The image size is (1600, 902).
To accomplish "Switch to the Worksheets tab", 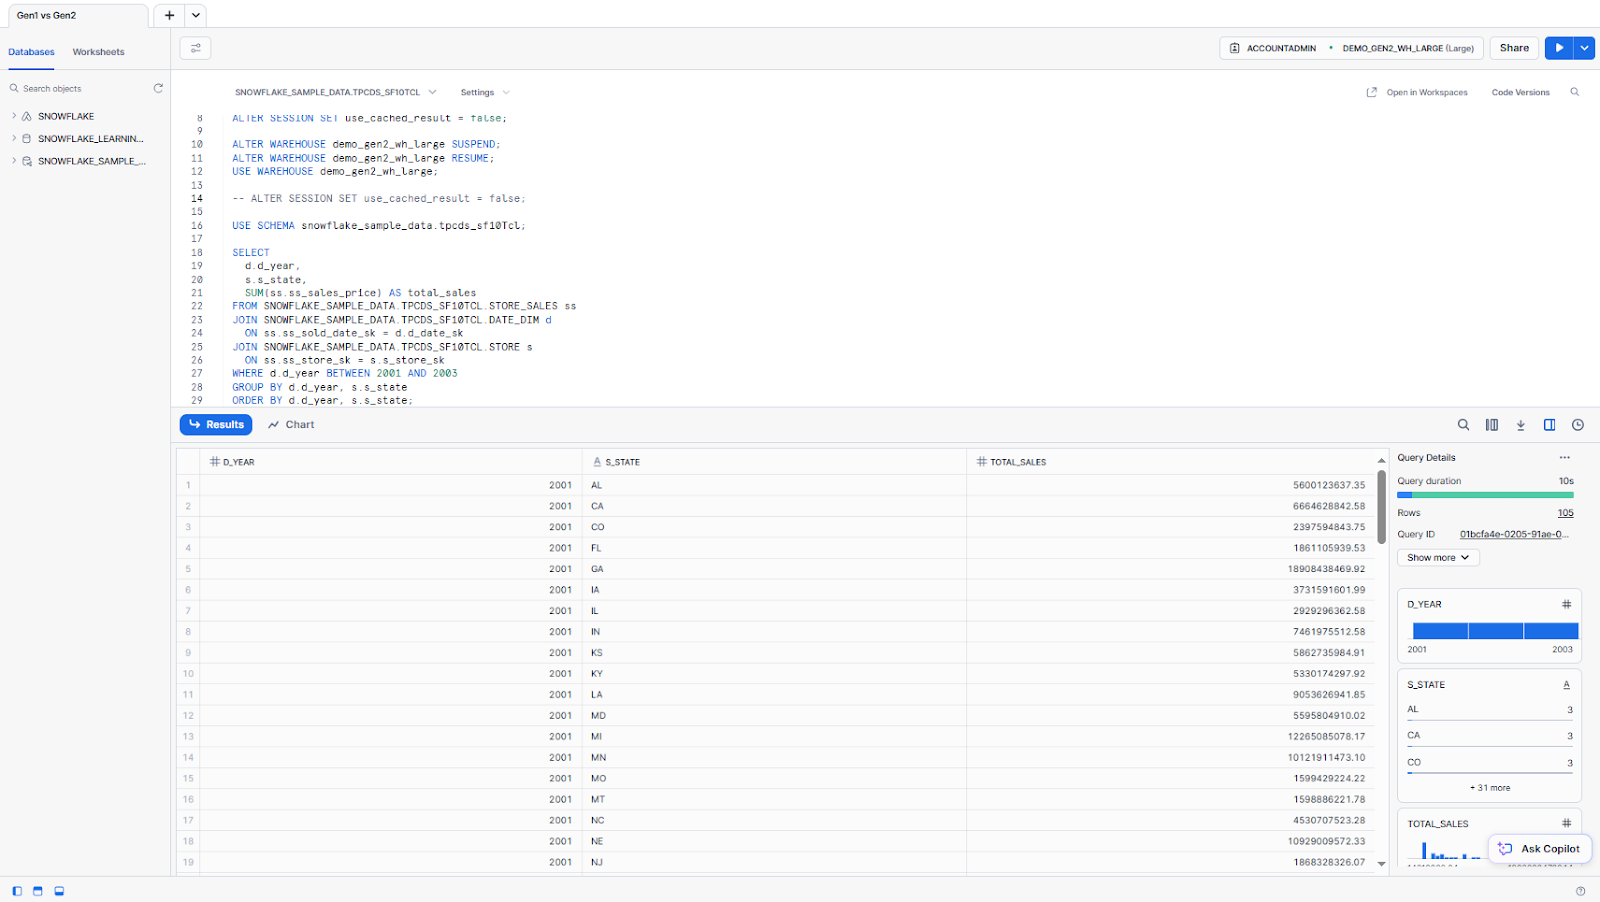I will pyautogui.click(x=98, y=52).
